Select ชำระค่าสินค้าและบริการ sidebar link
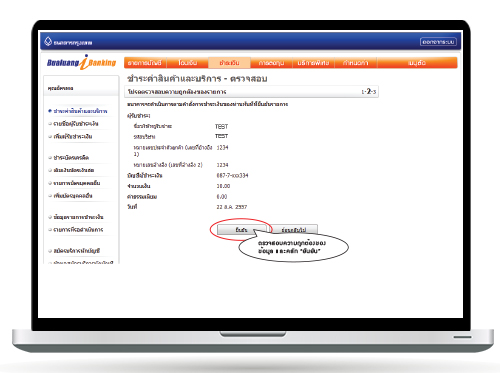500x373 pixels. point(80,111)
